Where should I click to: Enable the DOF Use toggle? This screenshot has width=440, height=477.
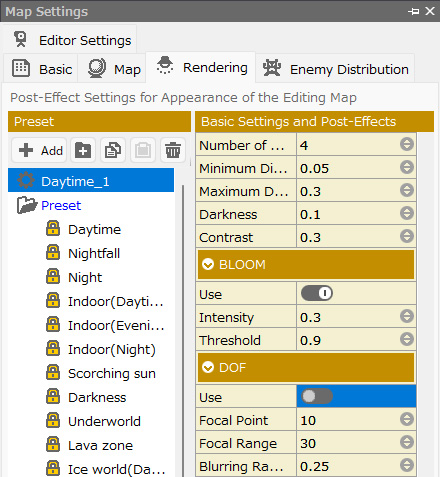coord(317,396)
